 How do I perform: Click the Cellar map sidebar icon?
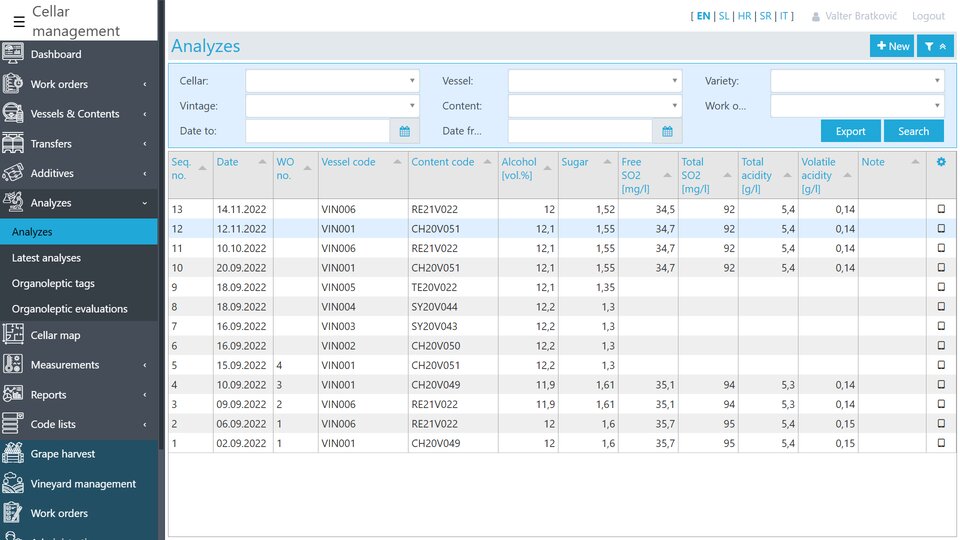pyautogui.click(x=13, y=335)
